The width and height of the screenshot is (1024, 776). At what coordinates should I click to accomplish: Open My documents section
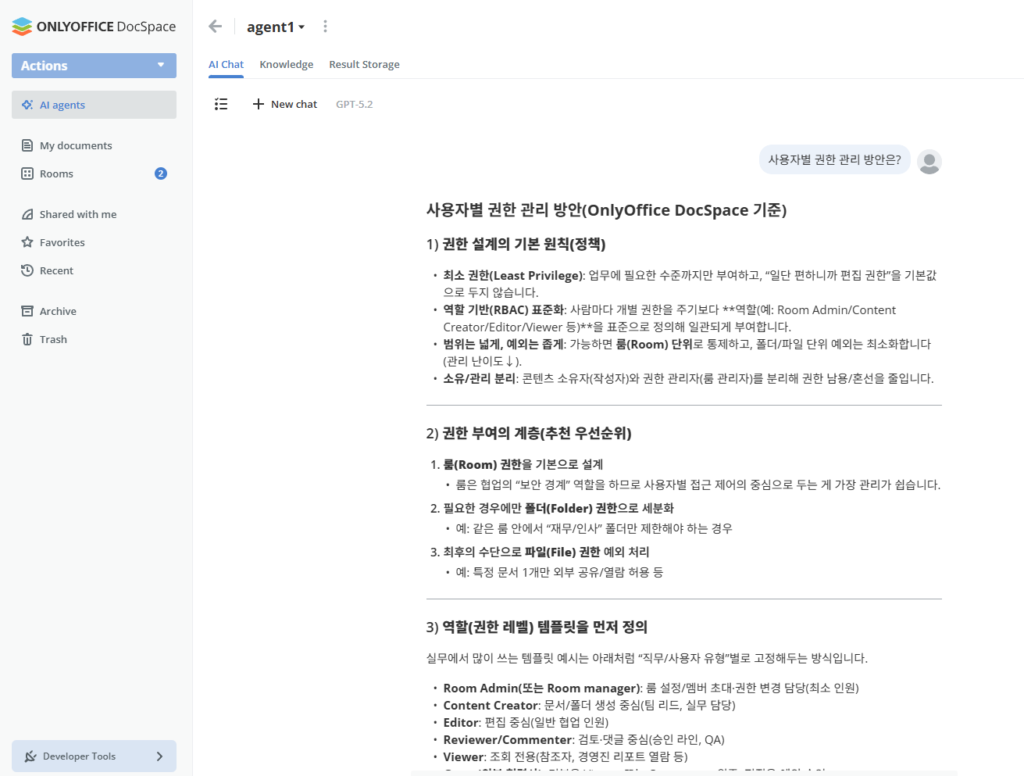[x=75, y=145]
